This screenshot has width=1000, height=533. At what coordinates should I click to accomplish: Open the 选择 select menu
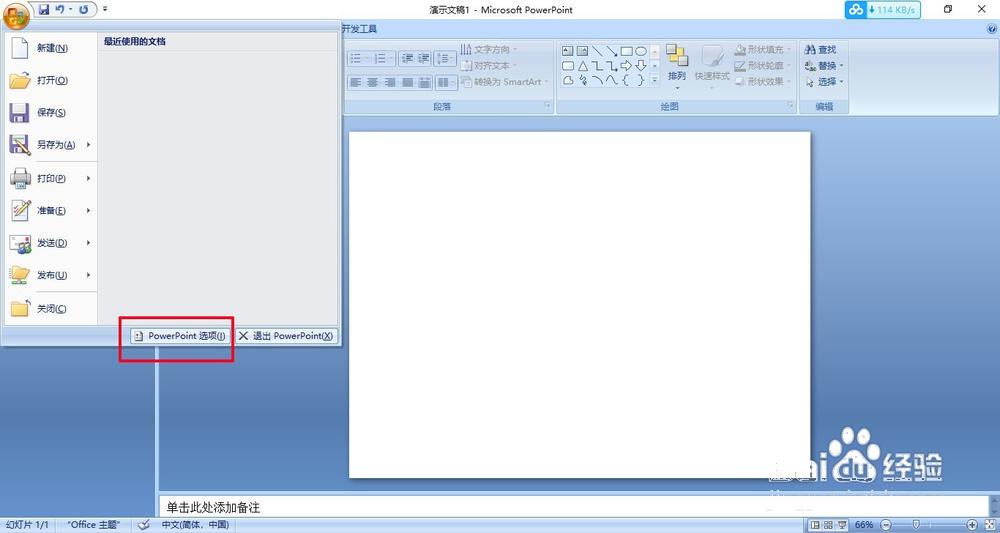824,82
